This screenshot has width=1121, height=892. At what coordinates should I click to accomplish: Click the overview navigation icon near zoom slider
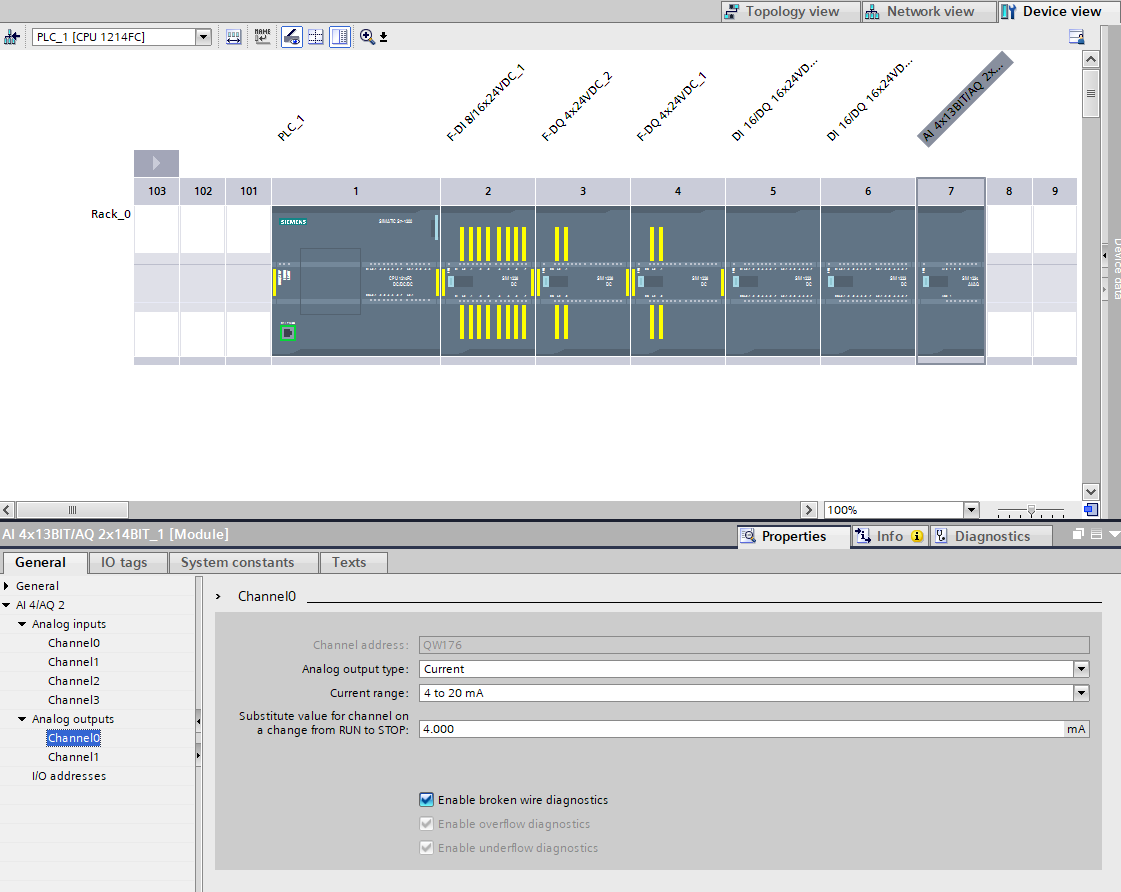pyautogui.click(x=1091, y=510)
